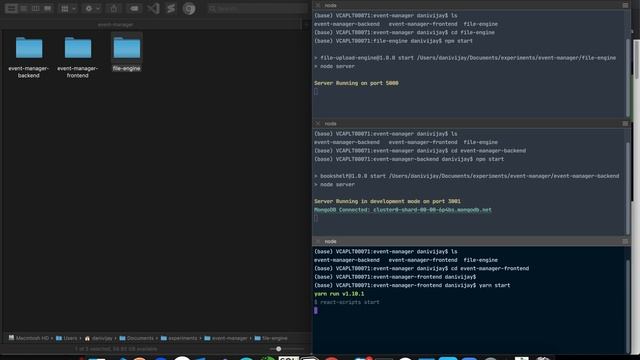
Task: Go to Macintosh HD in path bar
Action: click(29, 338)
